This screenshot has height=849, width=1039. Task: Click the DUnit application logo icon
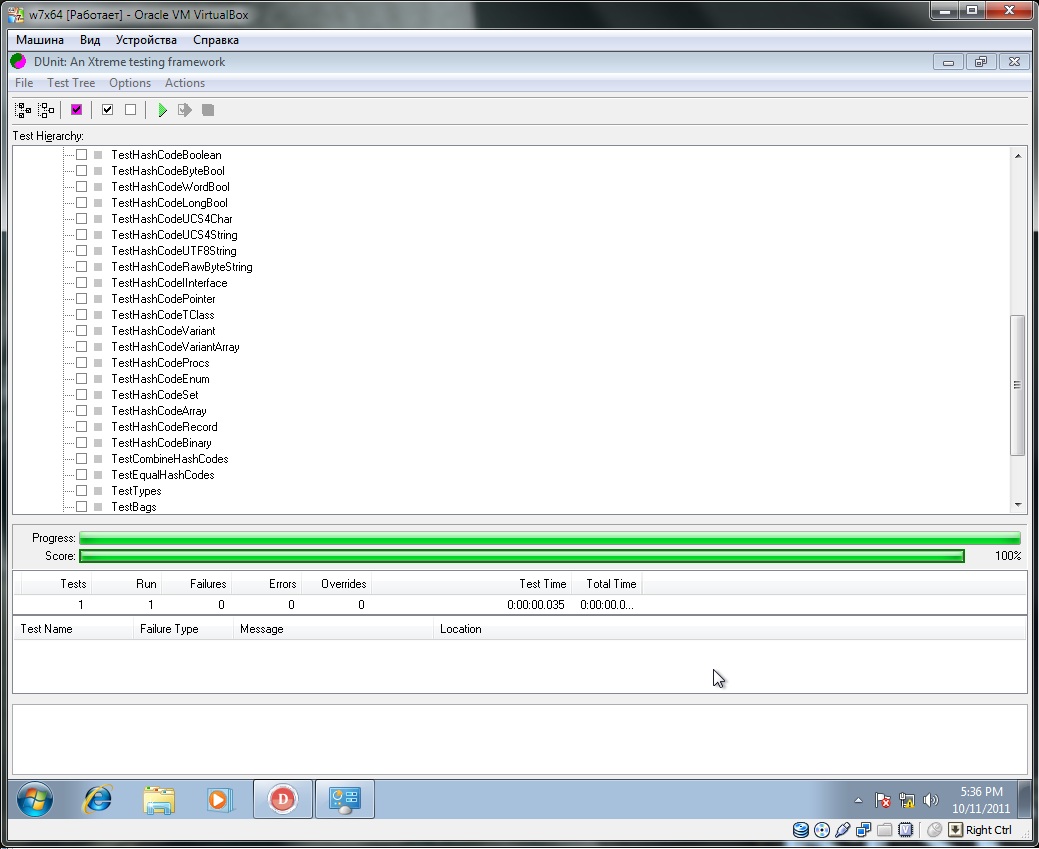coord(19,62)
